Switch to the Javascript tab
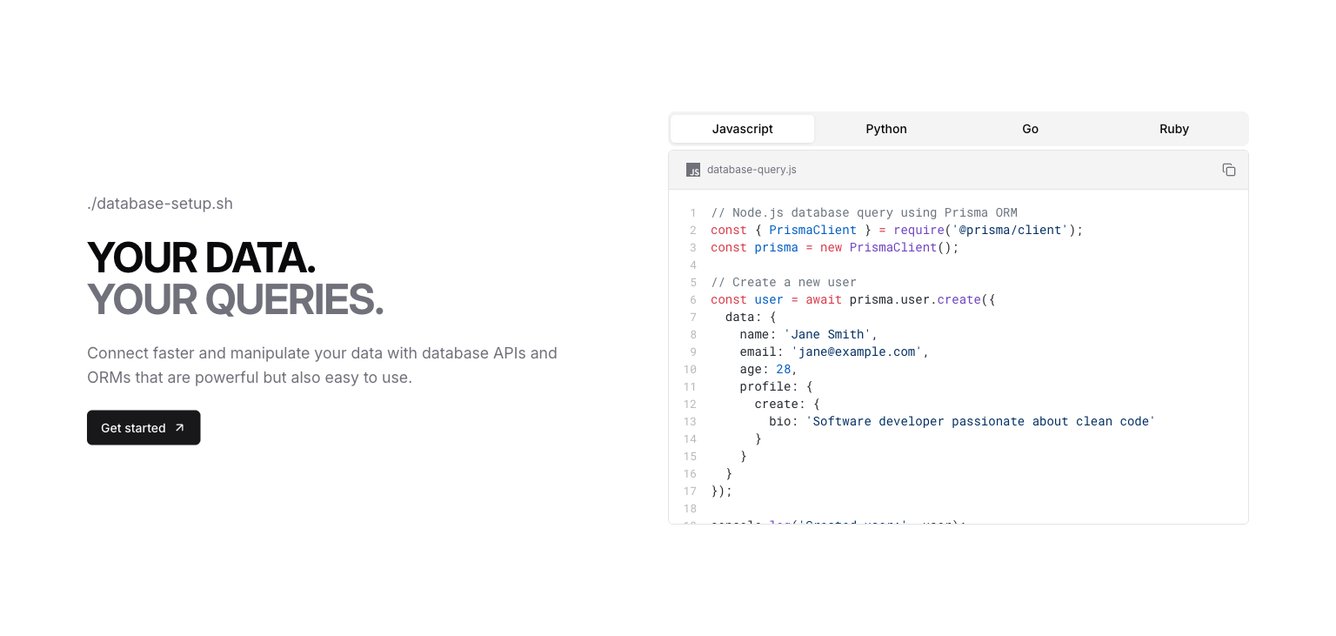Image resolution: width=1336 pixels, height=636 pixels. (742, 129)
